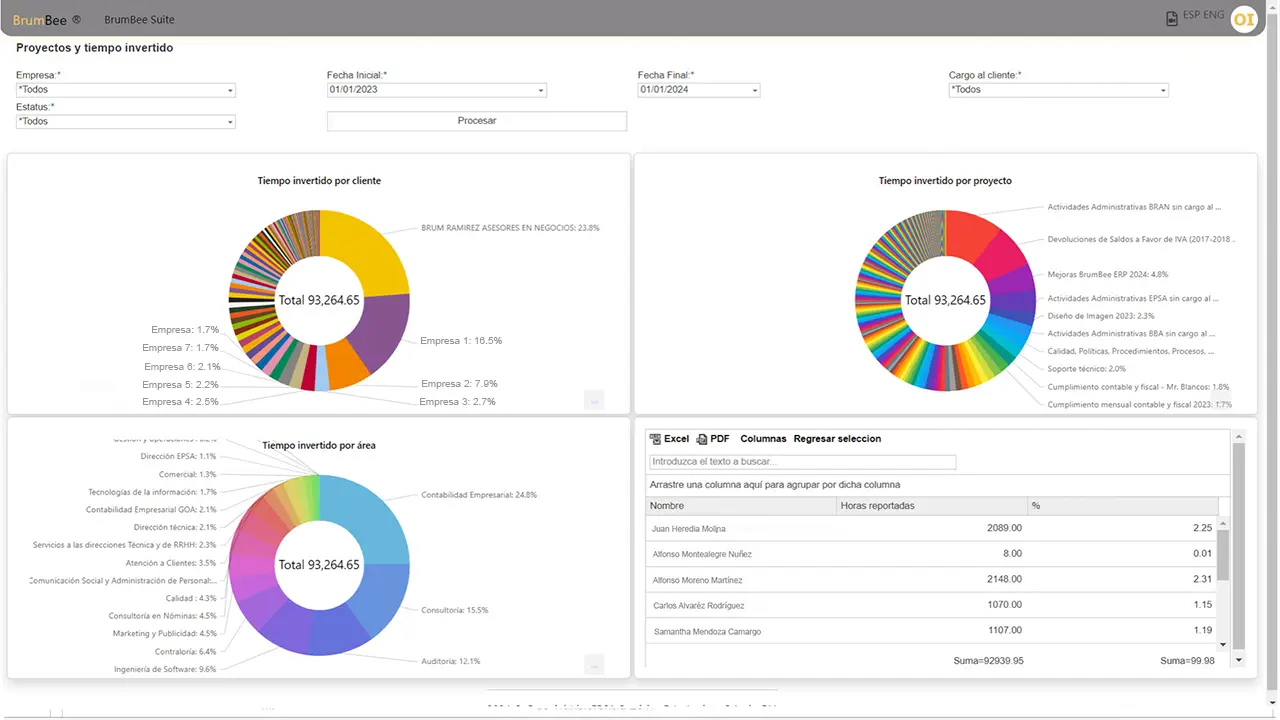
Task: Sort by the % column header
Action: point(1123,506)
